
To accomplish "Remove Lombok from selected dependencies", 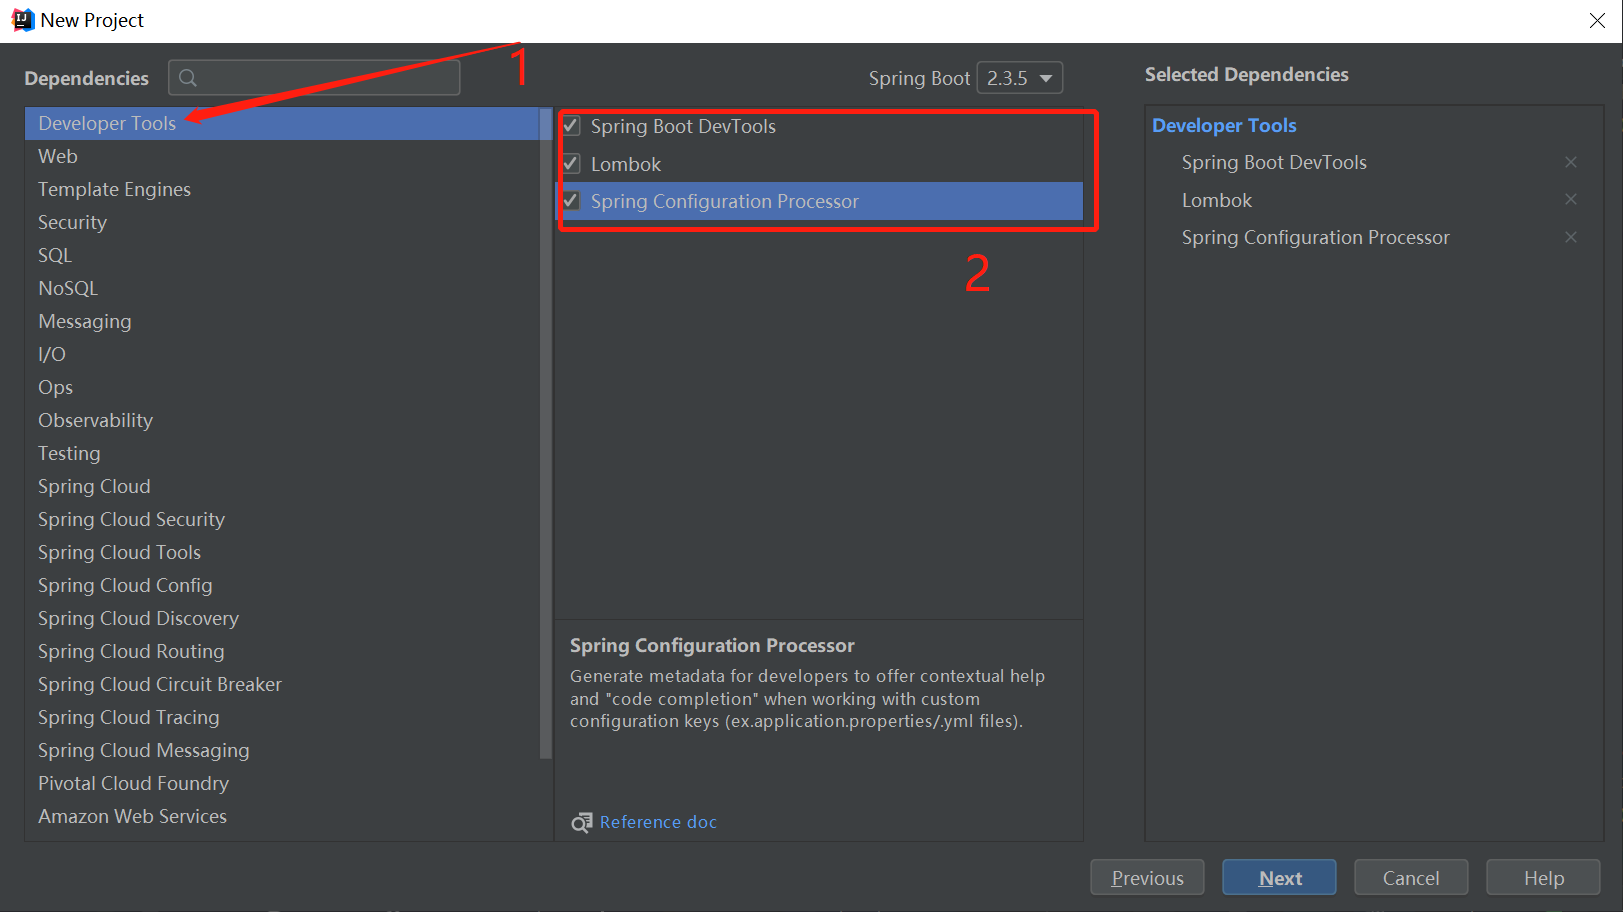I will click(1571, 200).
